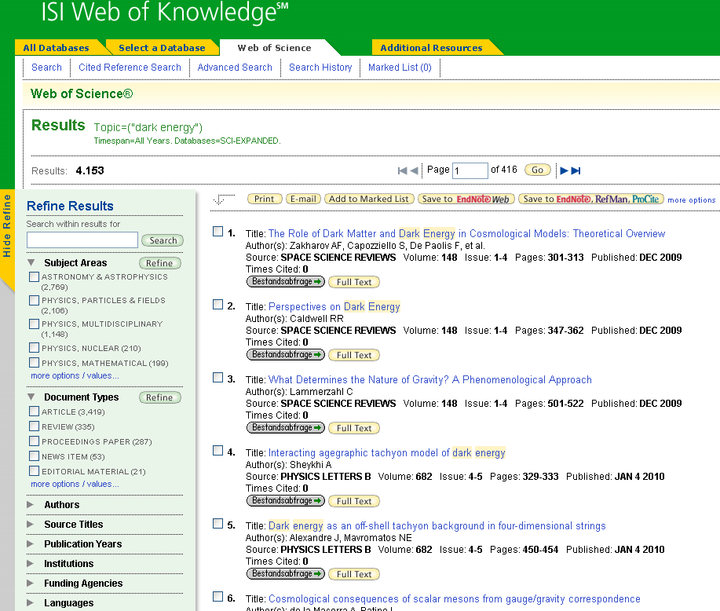The height and width of the screenshot is (611, 720).
Task: Check Physics, Nuclear subject area
Action: tap(34, 348)
